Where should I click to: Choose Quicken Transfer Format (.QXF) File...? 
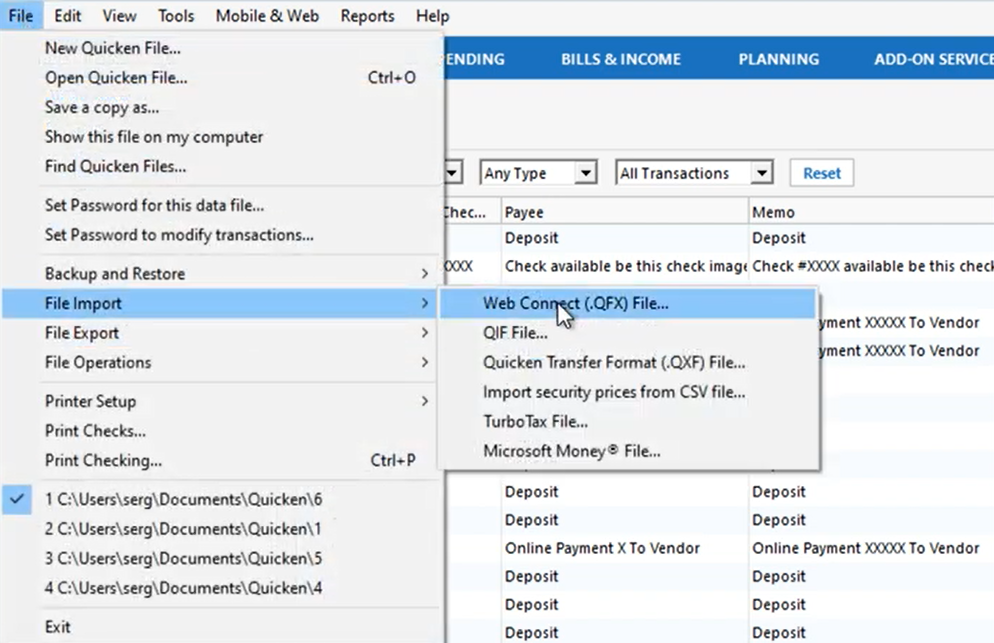click(x=628, y=362)
